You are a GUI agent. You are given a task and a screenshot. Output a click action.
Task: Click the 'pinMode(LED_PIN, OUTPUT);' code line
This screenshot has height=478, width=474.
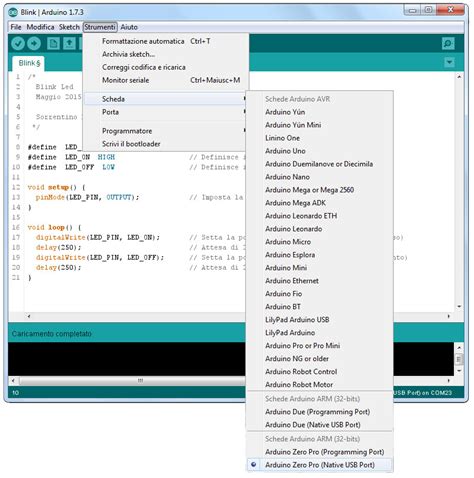coord(87,197)
